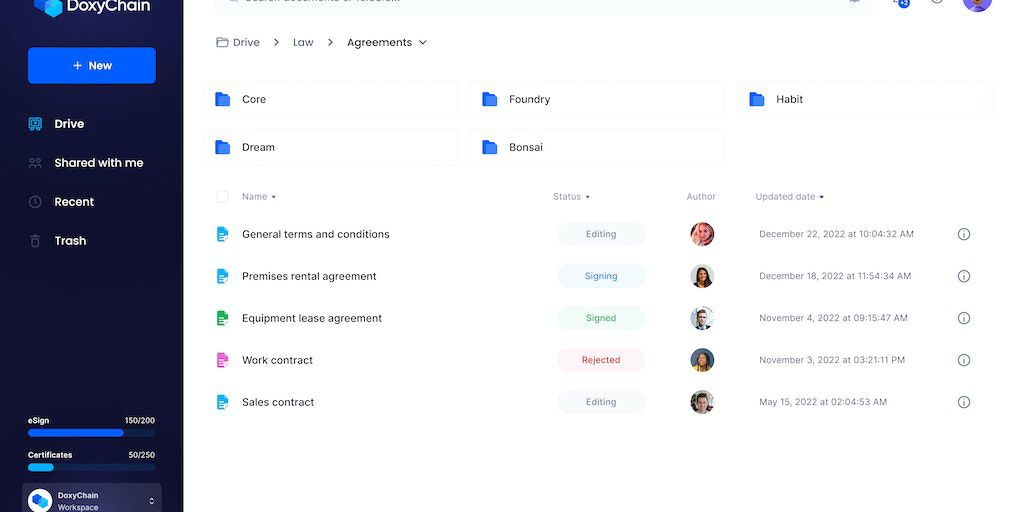This screenshot has height=512, width=1024.
Task: Click the Drive breadcrumb link
Action: pyautogui.click(x=246, y=42)
